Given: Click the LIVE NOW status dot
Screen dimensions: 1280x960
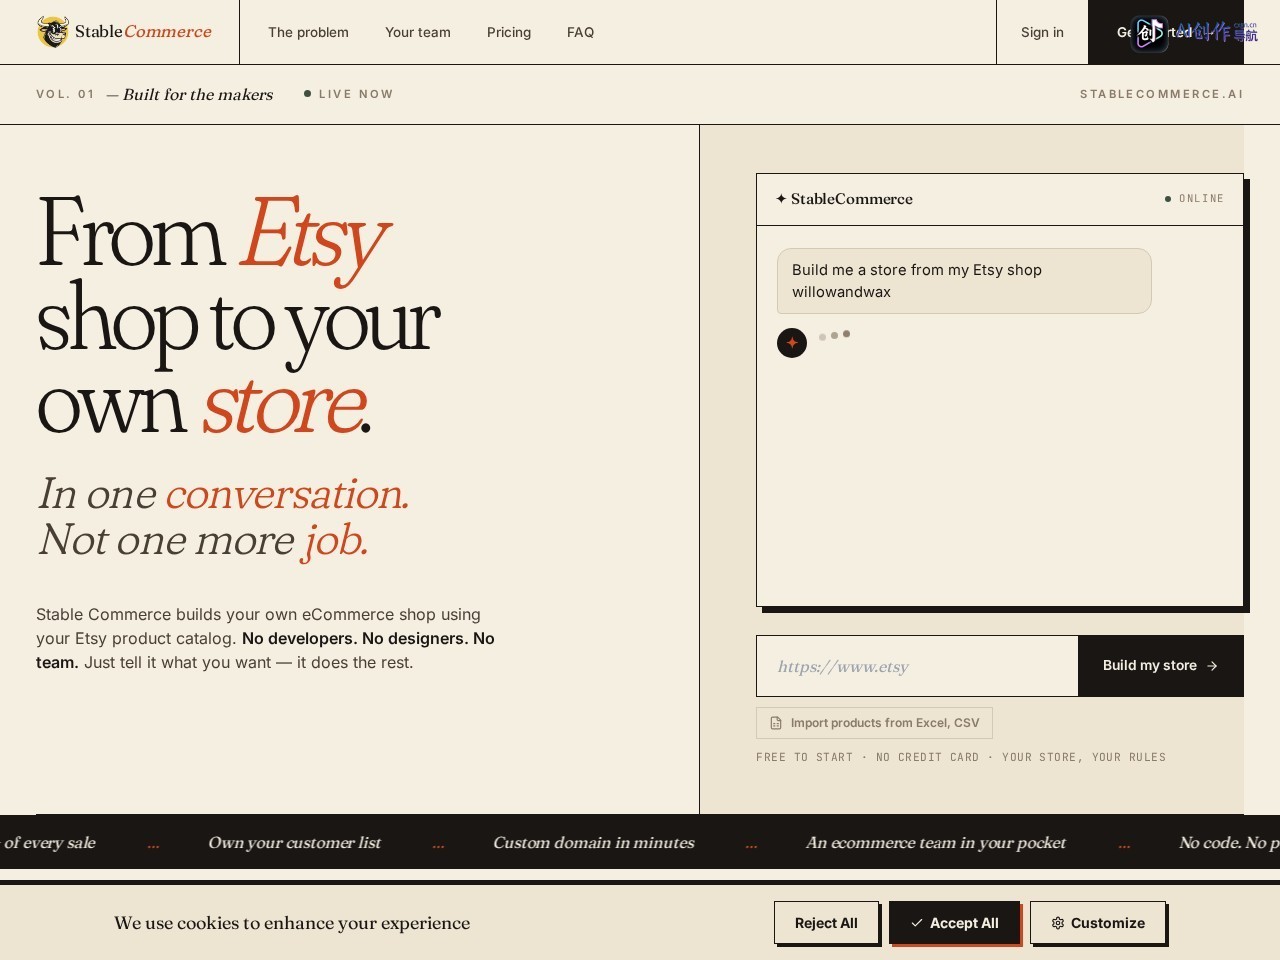Looking at the screenshot, I should [308, 94].
